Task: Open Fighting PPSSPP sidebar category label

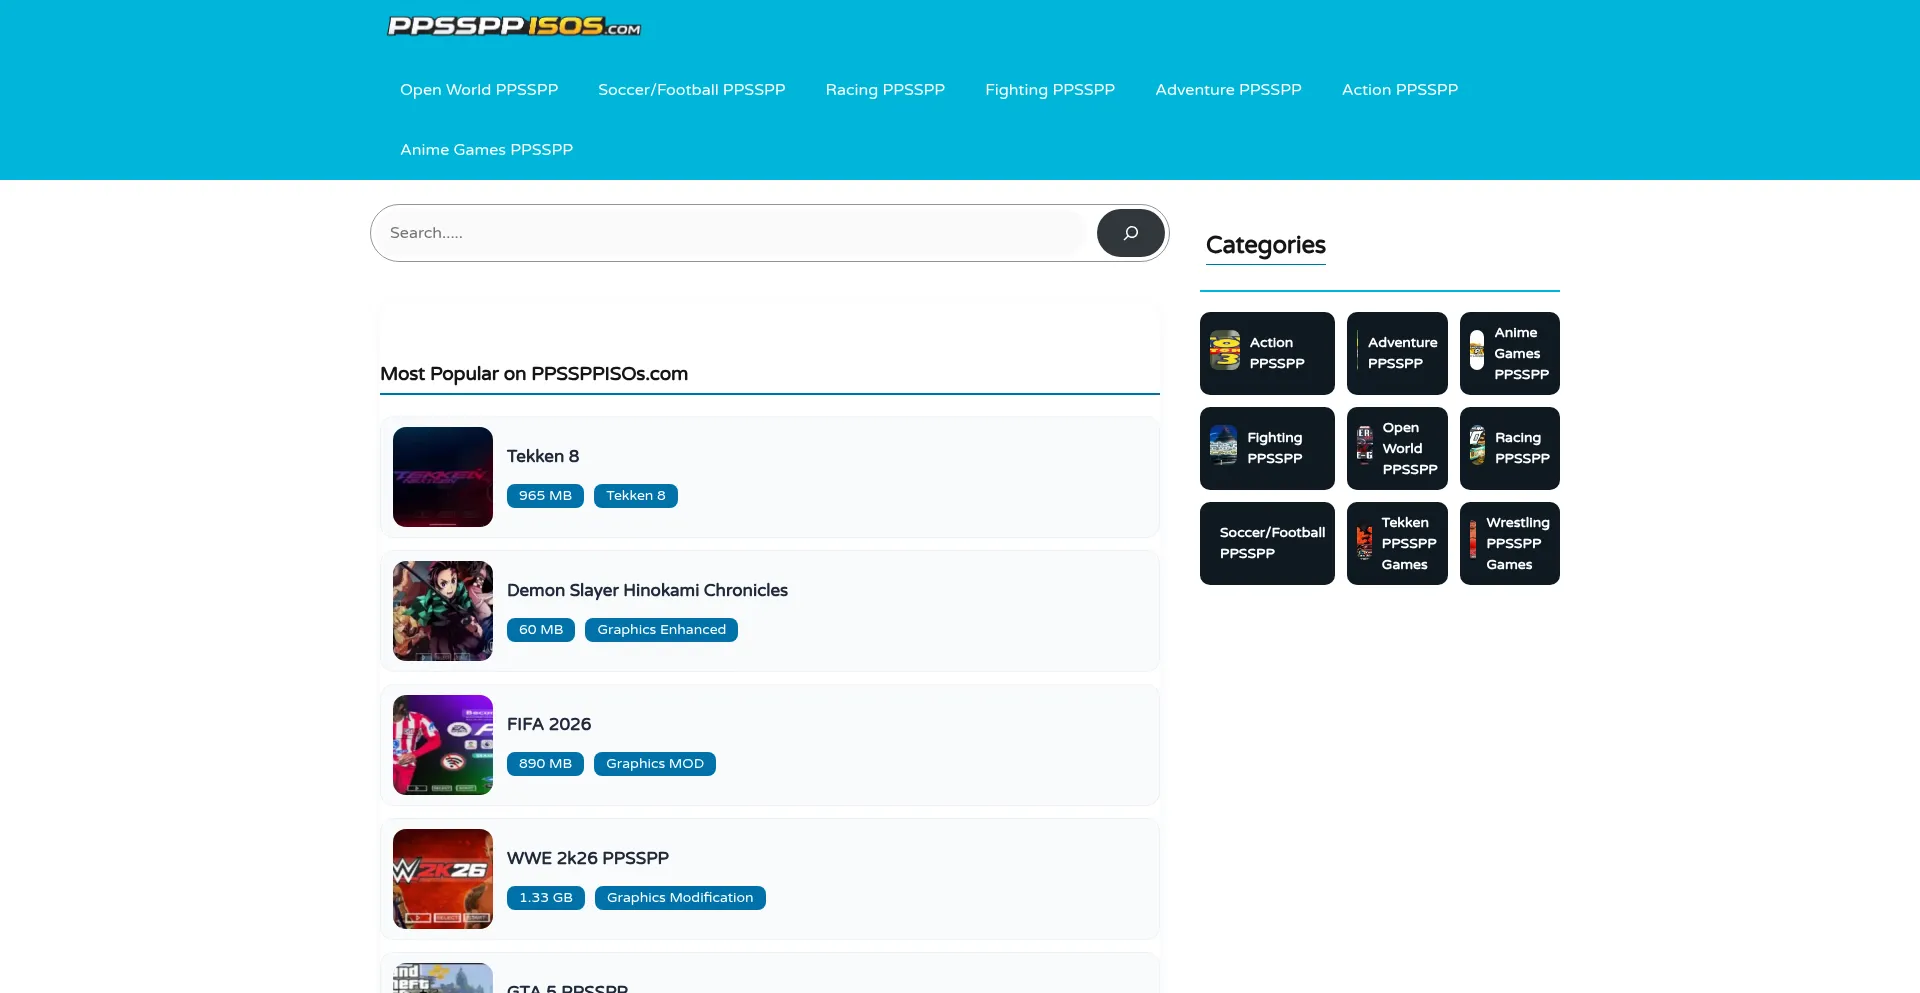Action: (x=1274, y=448)
